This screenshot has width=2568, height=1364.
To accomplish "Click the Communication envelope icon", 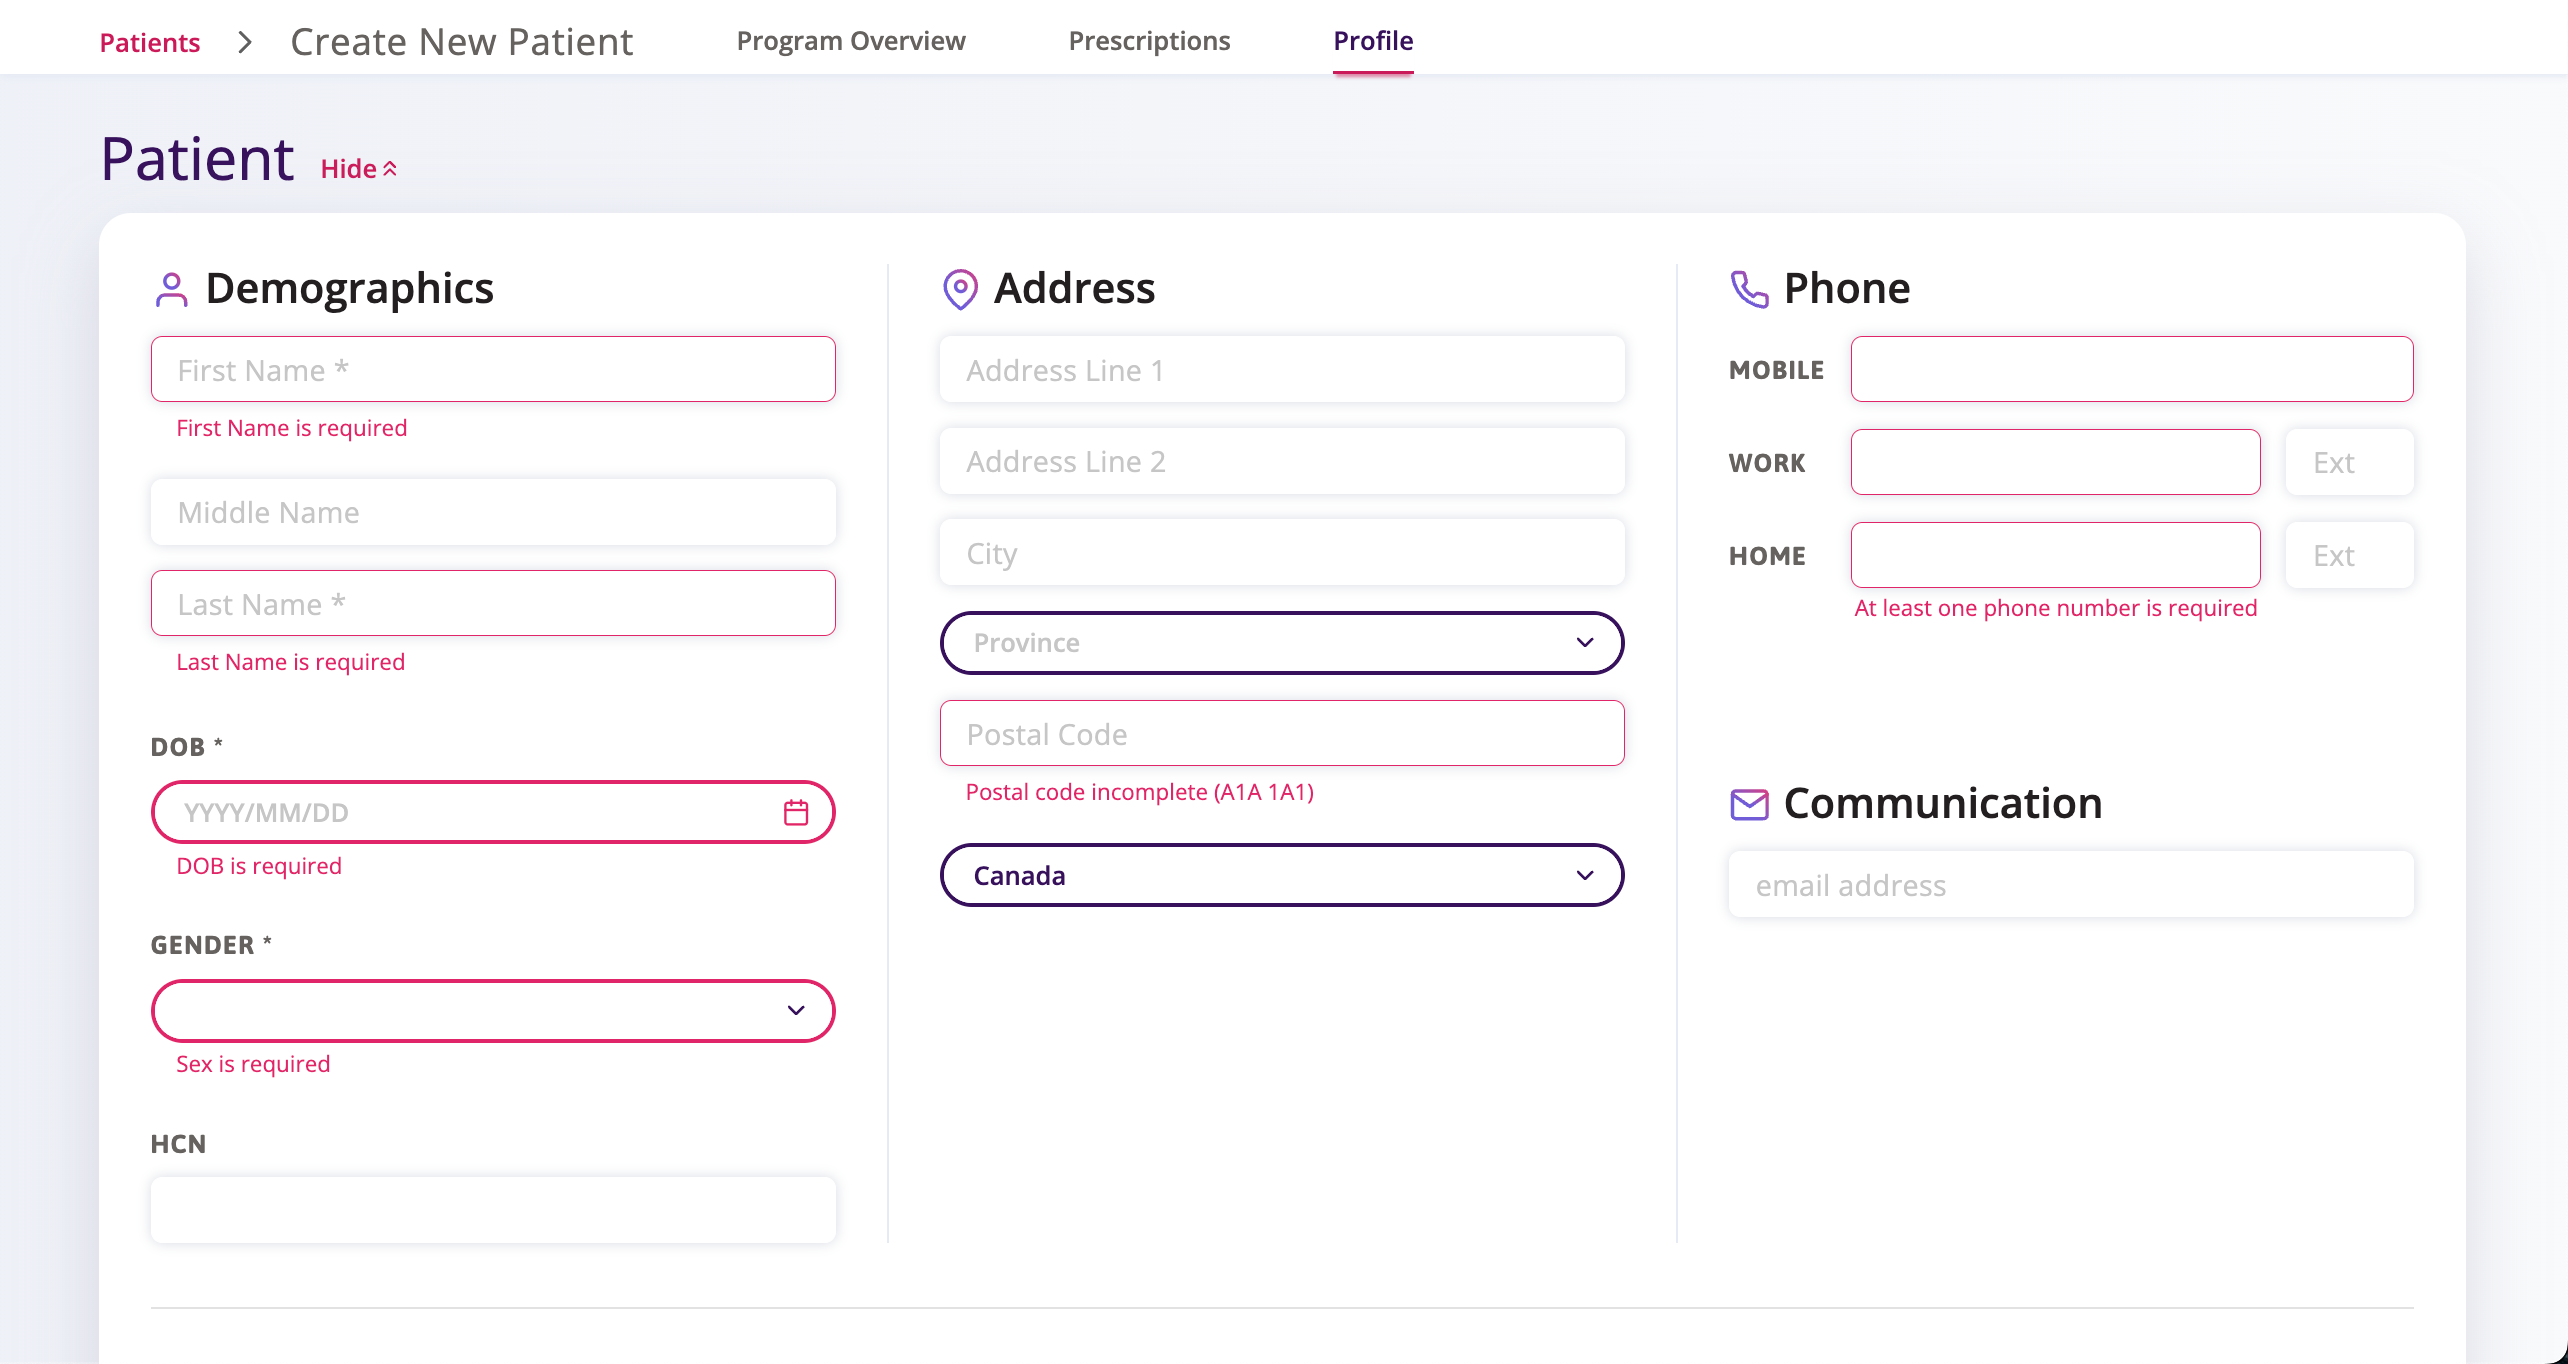I will (x=1749, y=803).
